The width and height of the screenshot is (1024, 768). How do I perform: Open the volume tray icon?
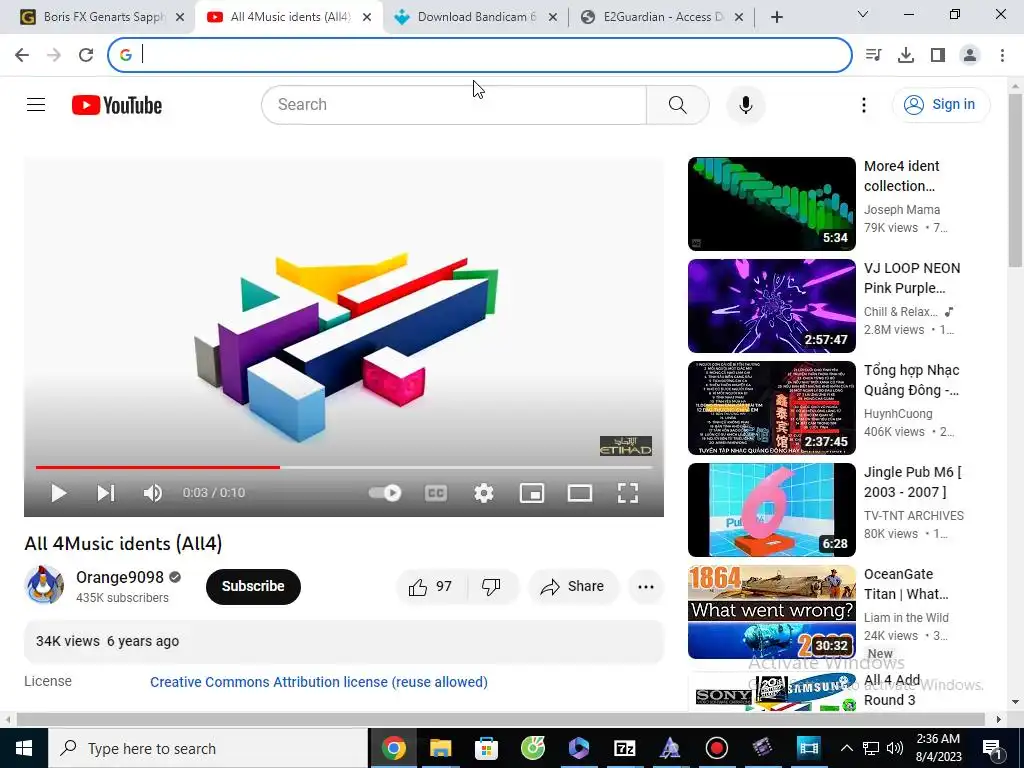[x=895, y=748]
